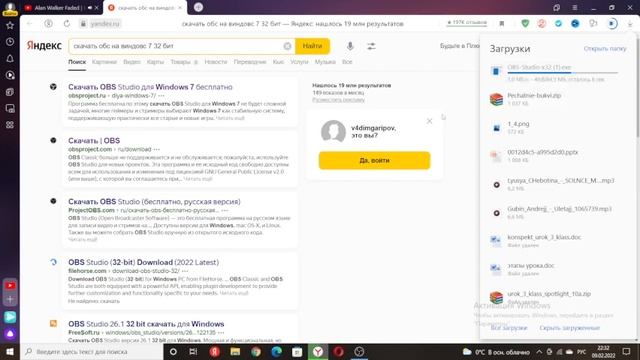Open File Explorer from the taskbar
This screenshot has height=360, width=640.
[x=235, y=351]
